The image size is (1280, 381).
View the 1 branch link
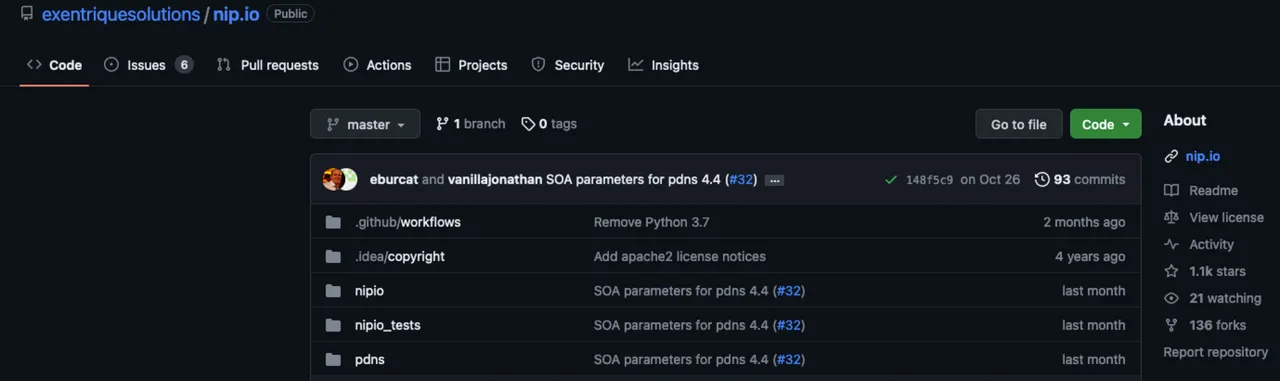[470, 124]
